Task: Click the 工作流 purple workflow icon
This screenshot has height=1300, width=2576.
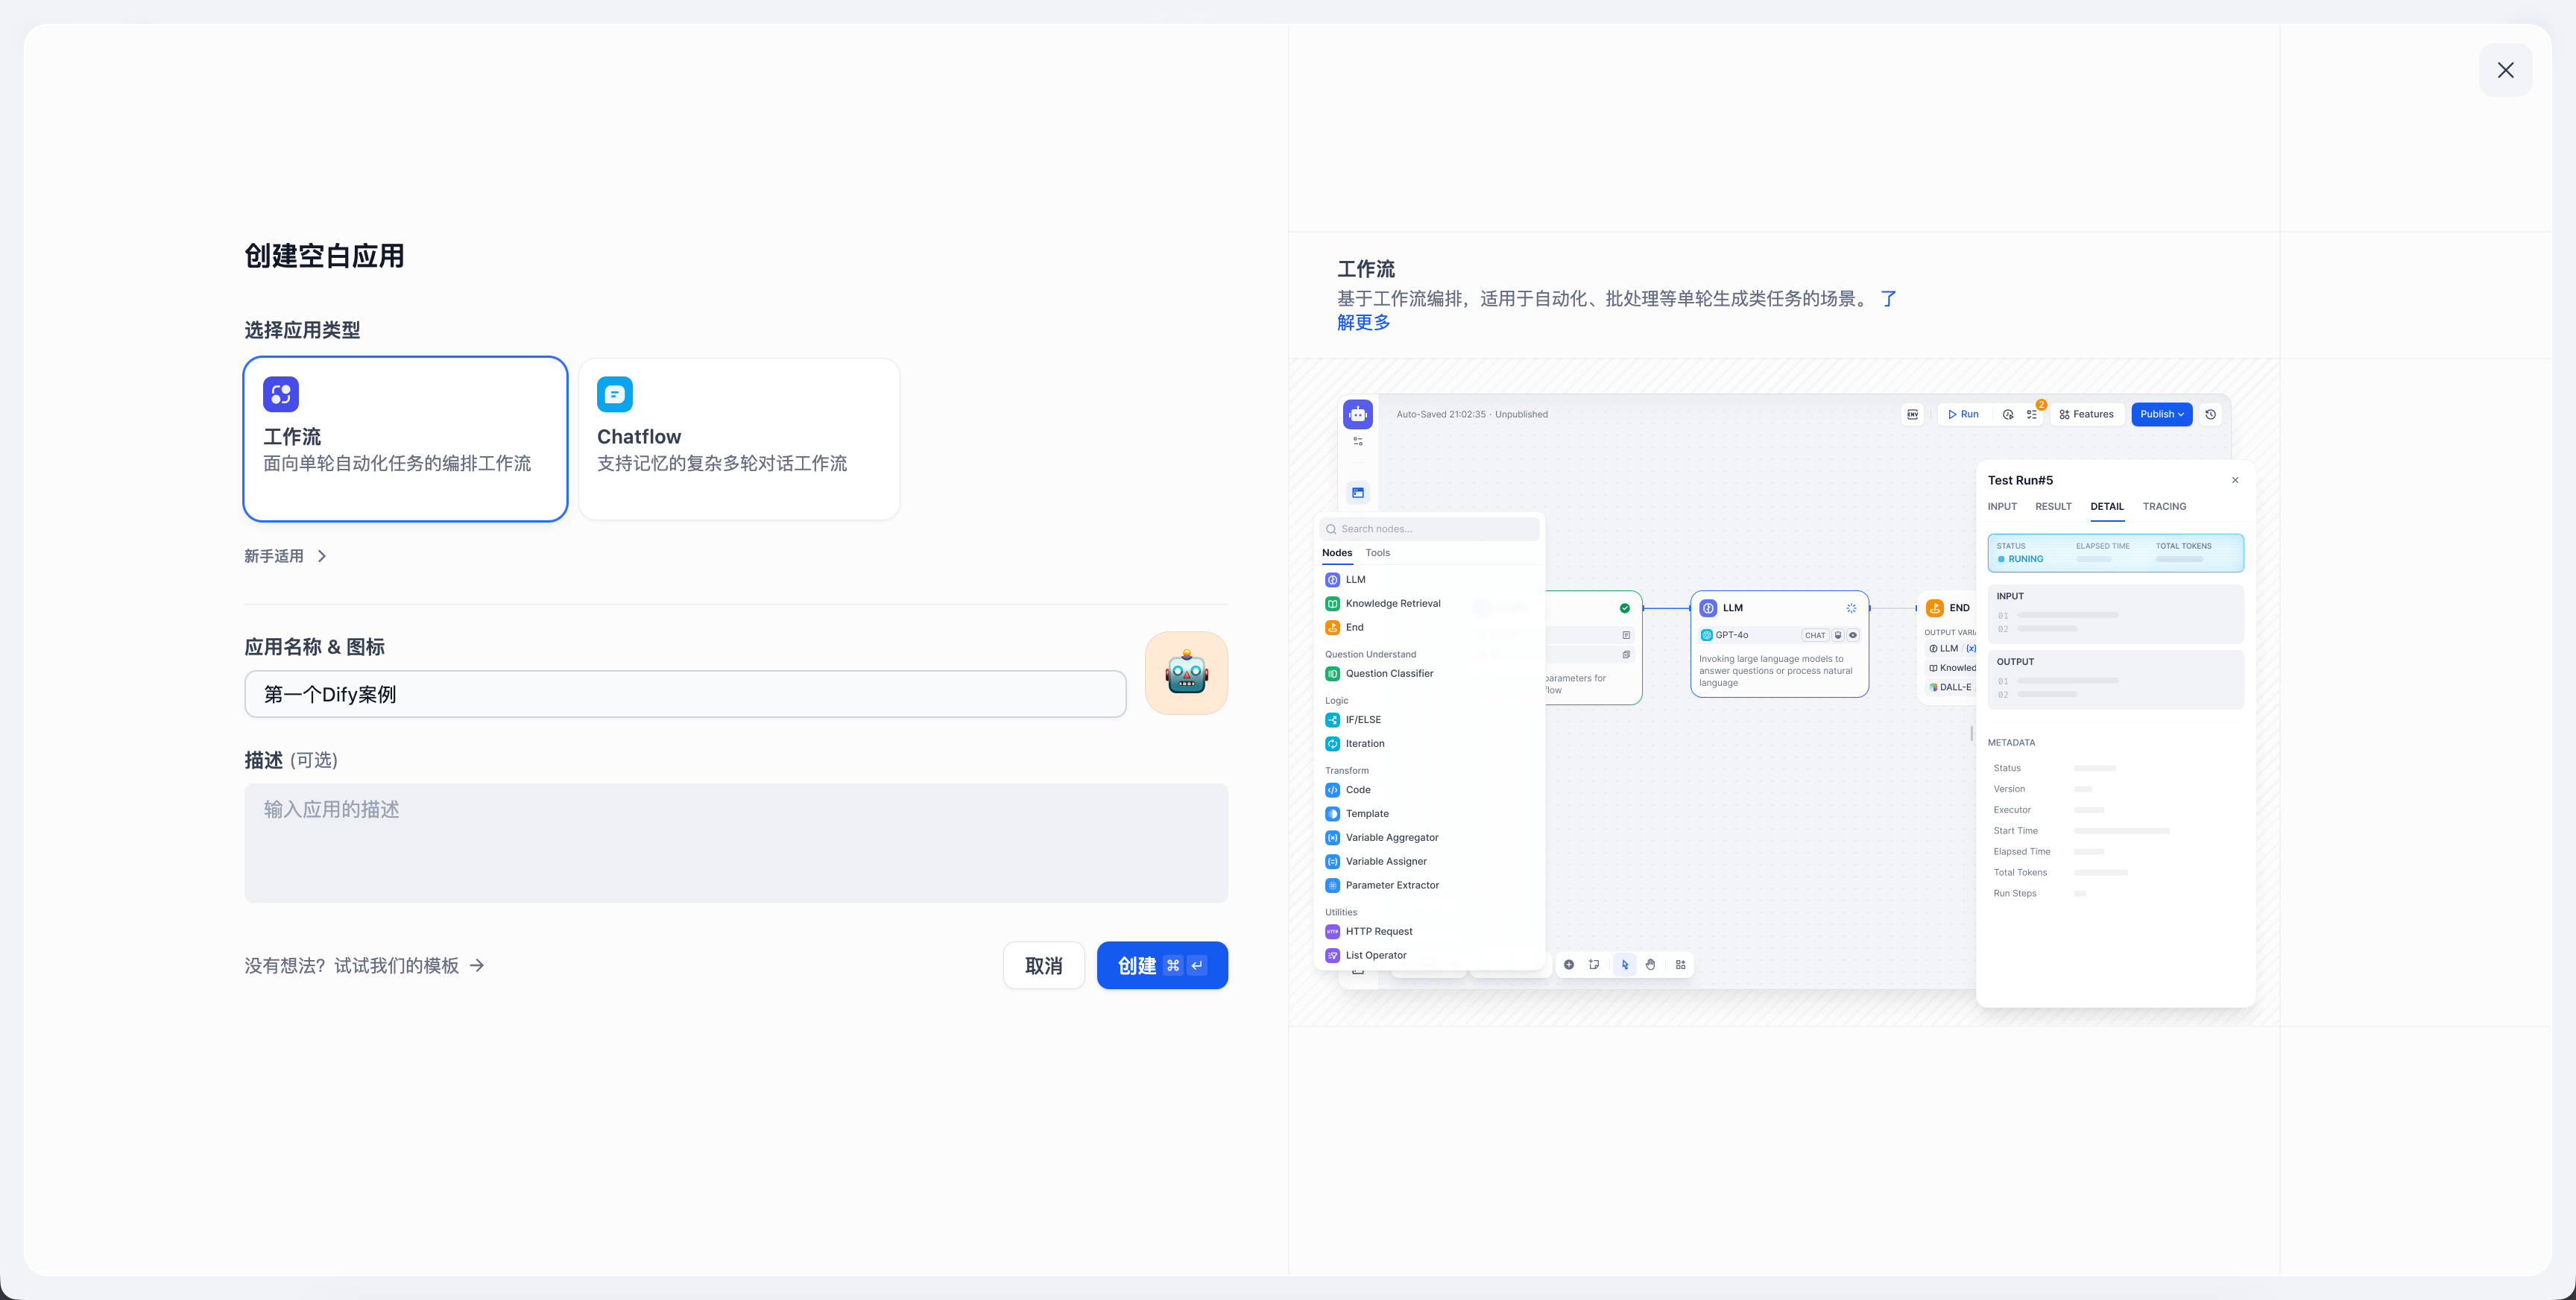Action: 281,394
